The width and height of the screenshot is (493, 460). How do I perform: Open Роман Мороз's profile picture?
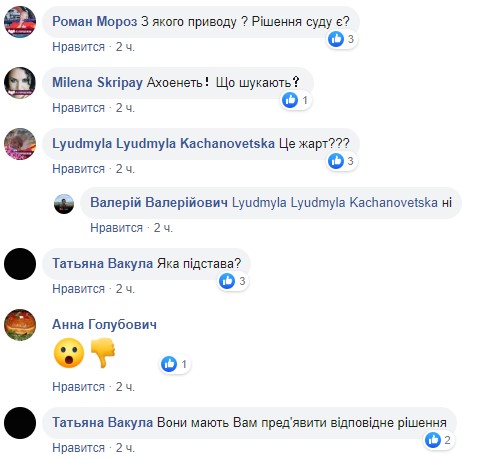20,22
